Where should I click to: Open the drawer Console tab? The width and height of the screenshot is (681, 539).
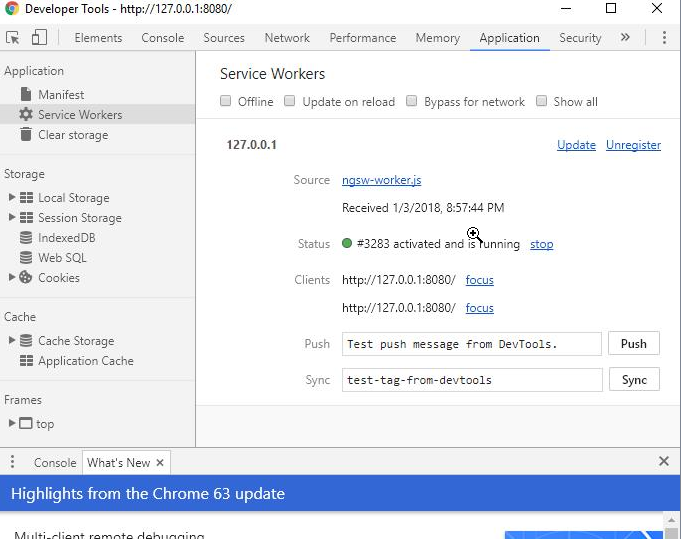click(55, 463)
